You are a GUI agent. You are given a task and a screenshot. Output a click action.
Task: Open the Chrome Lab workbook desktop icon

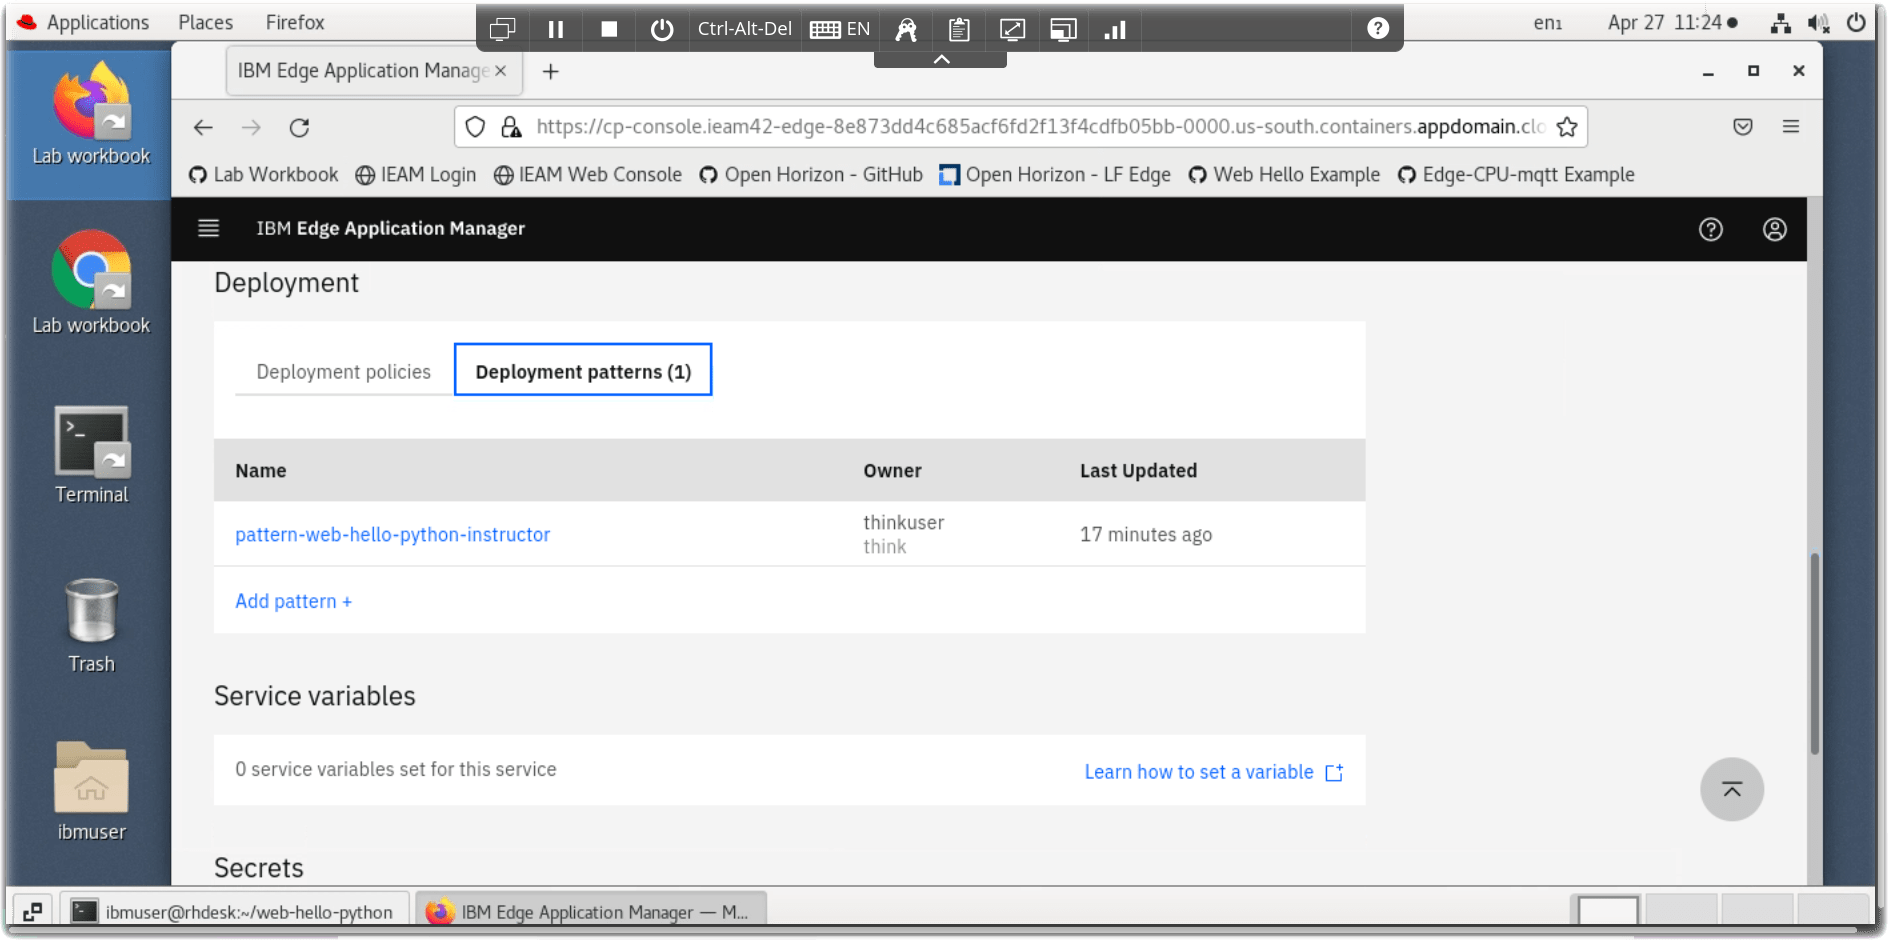(91, 283)
